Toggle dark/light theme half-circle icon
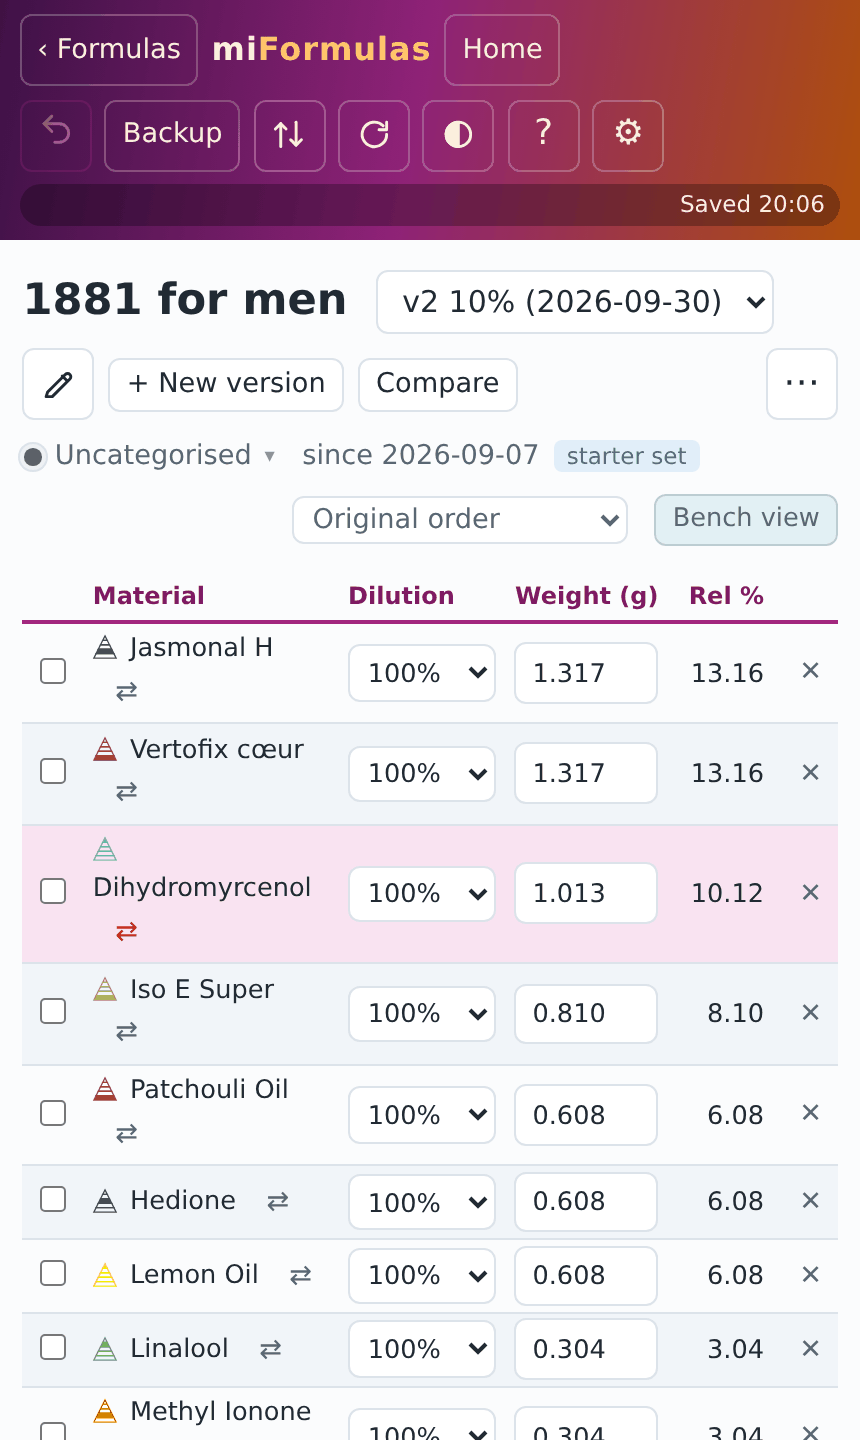Viewport: 860px width, 1440px height. coord(458,135)
